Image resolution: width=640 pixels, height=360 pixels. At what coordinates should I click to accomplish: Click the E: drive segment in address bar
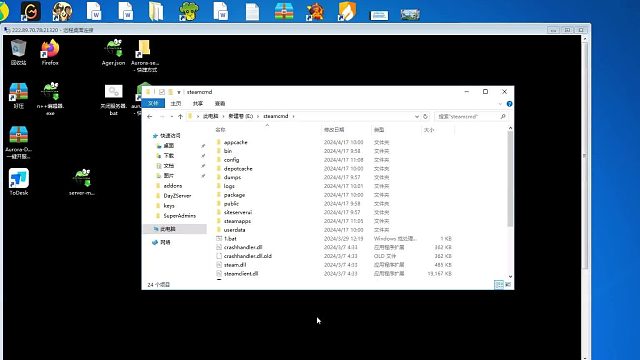[x=240, y=116]
